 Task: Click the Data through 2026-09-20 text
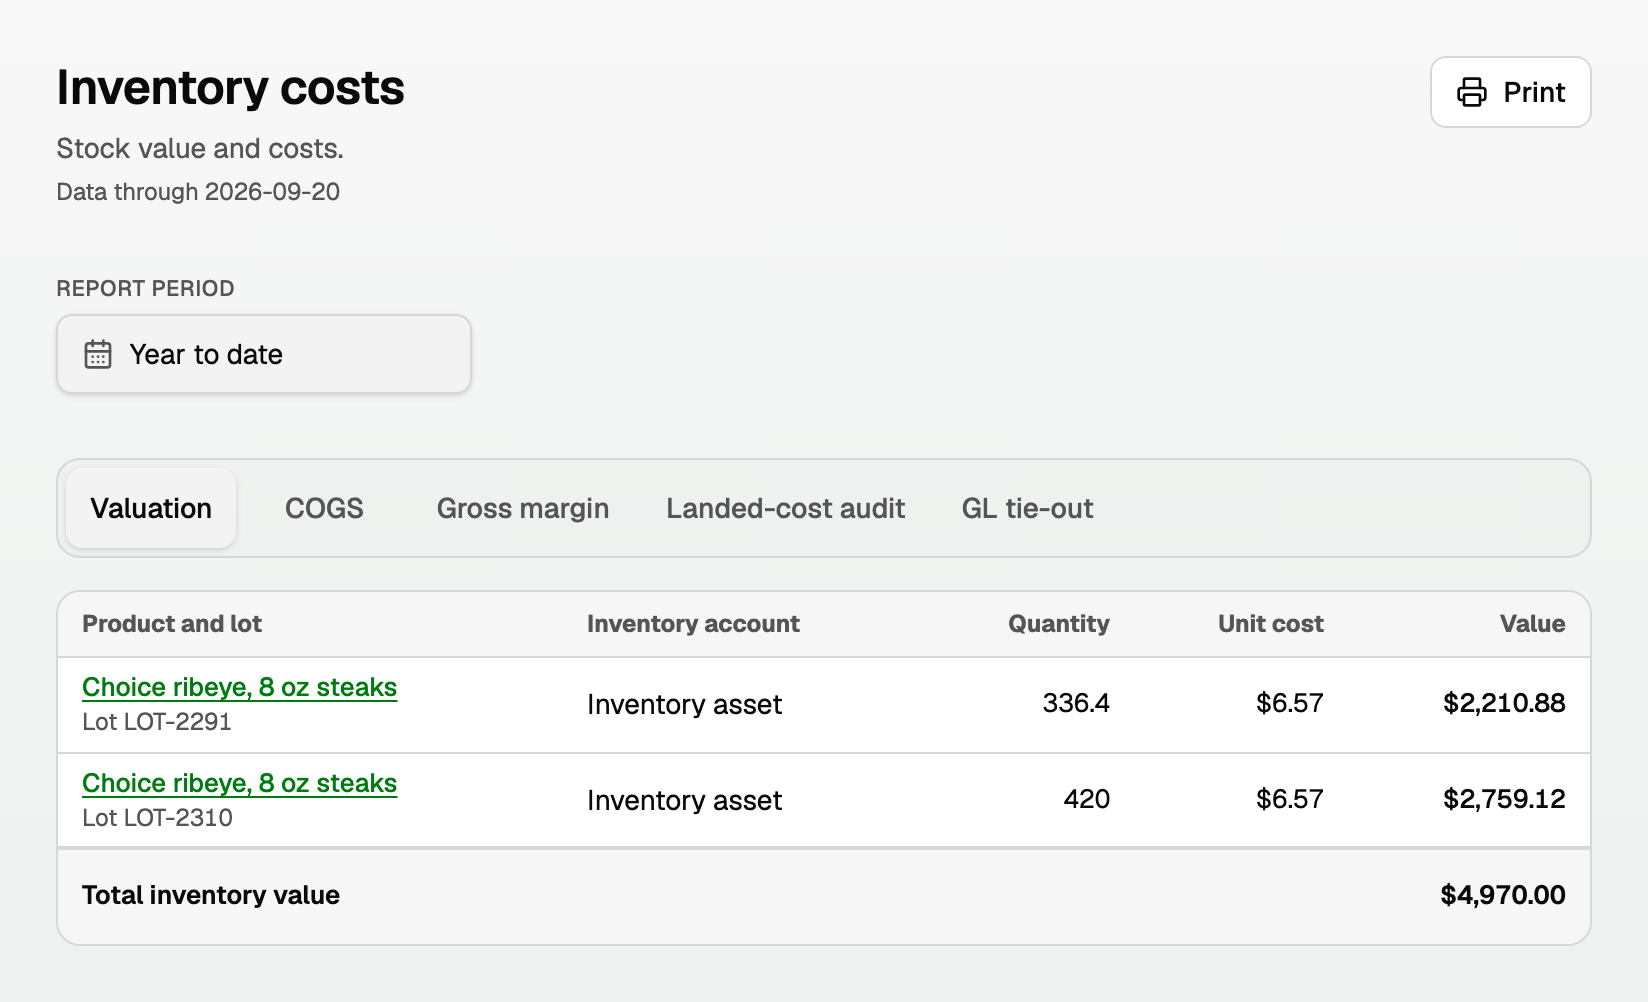click(x=198, y=192)
